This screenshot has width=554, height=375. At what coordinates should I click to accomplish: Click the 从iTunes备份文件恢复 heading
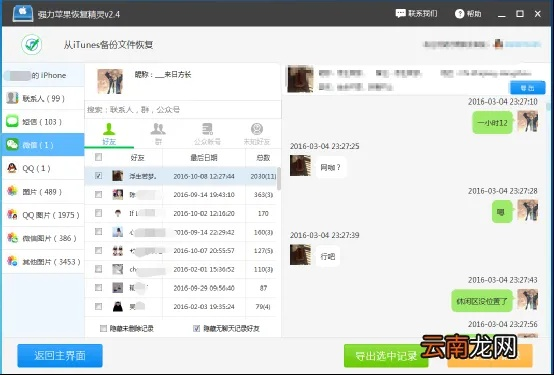point(108,45)
